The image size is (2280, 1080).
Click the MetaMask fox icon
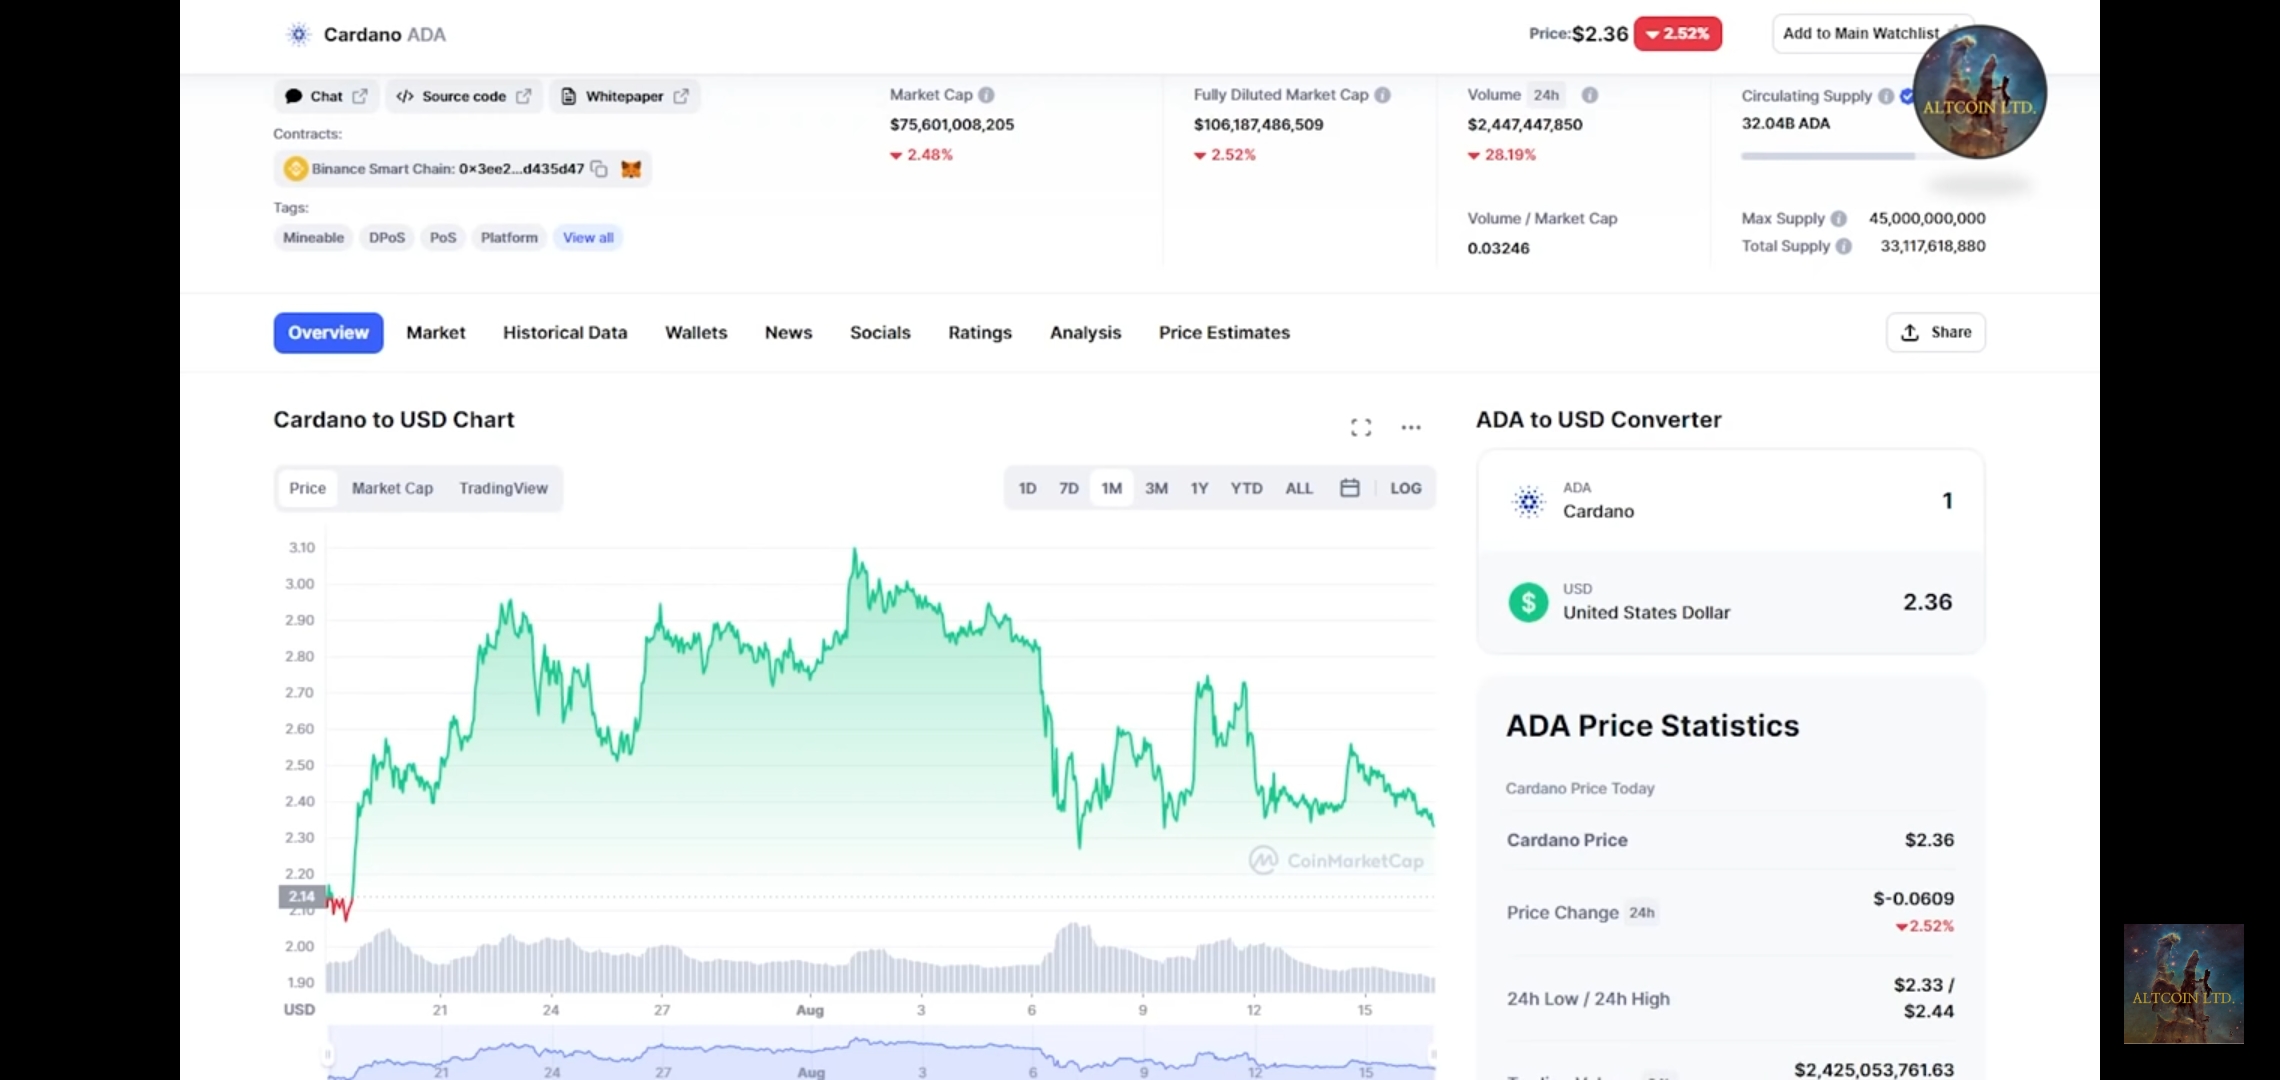click(631, 169)
